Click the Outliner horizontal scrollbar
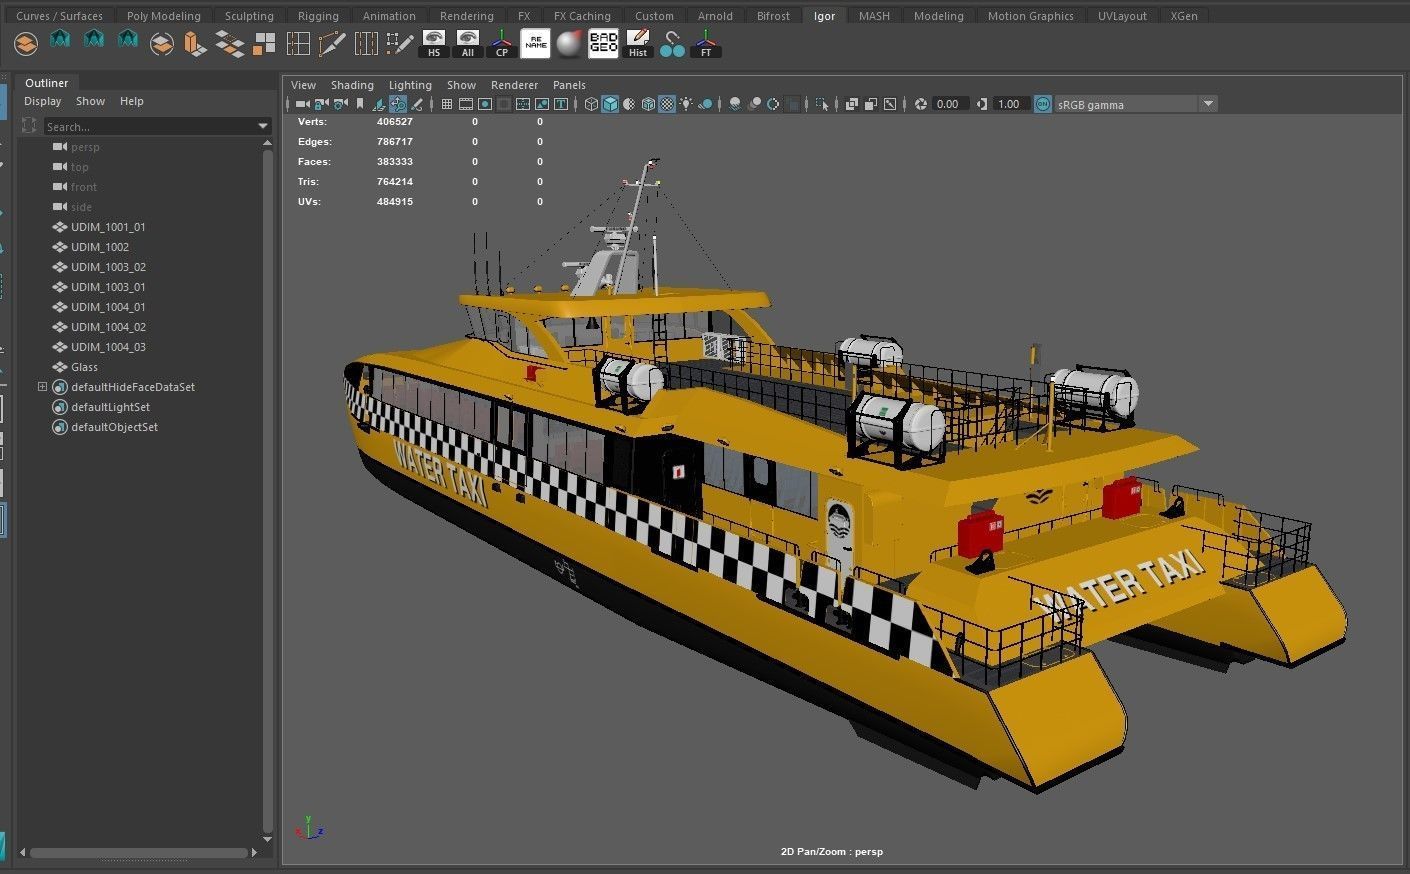Image resolution: width=1410 pixels, height=874 pixels. tap(139, 853)
